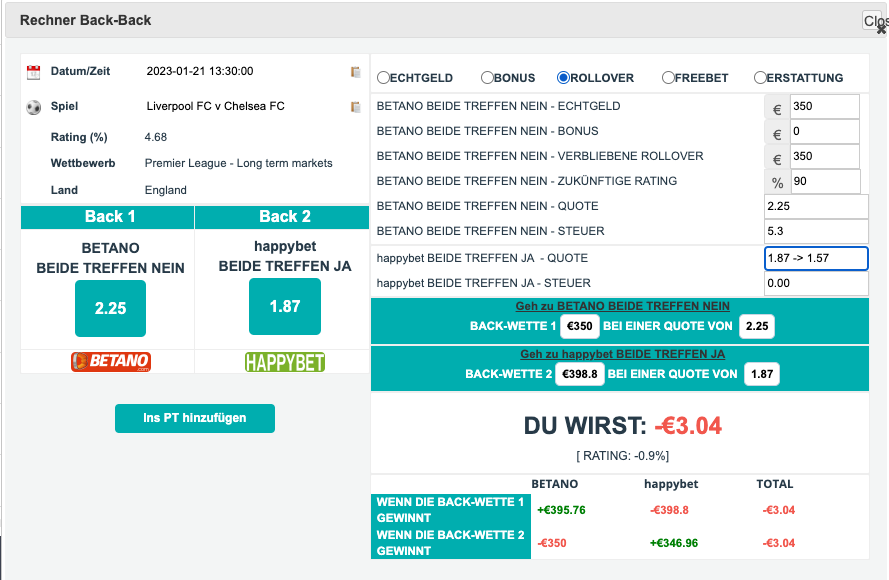889x580 pixels.
Task: Click the -€350 Betano loss value
Action: point(552,543)
